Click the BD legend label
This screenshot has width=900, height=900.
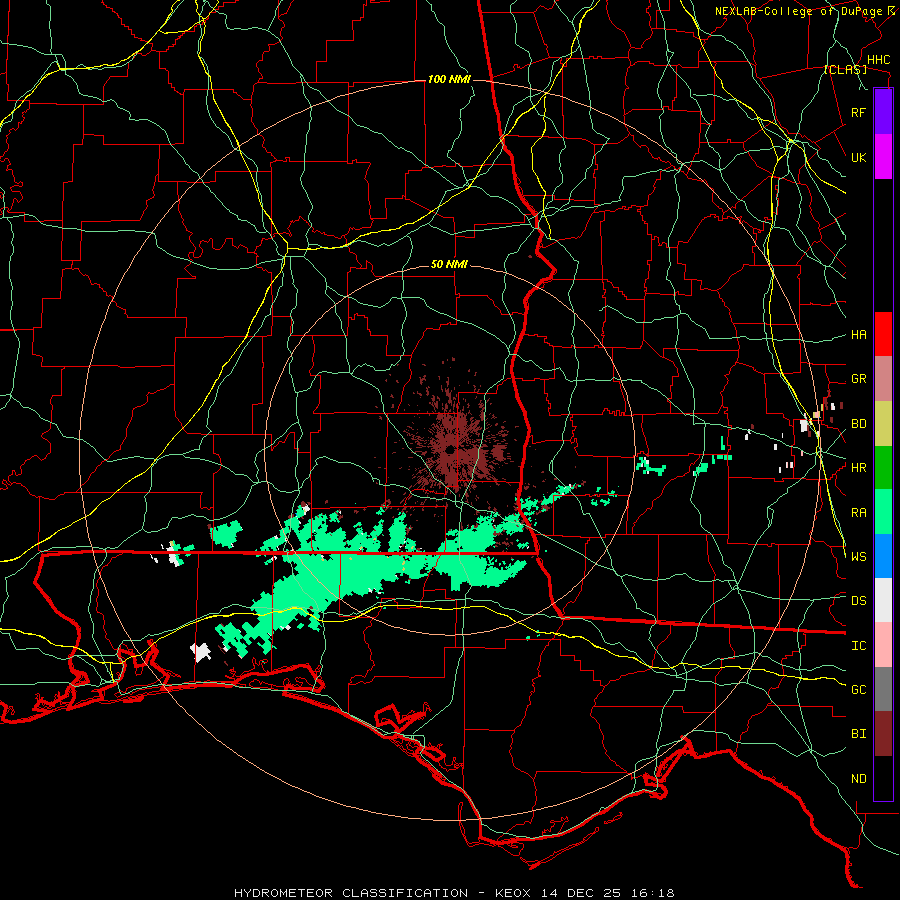(x=858, y=424)
